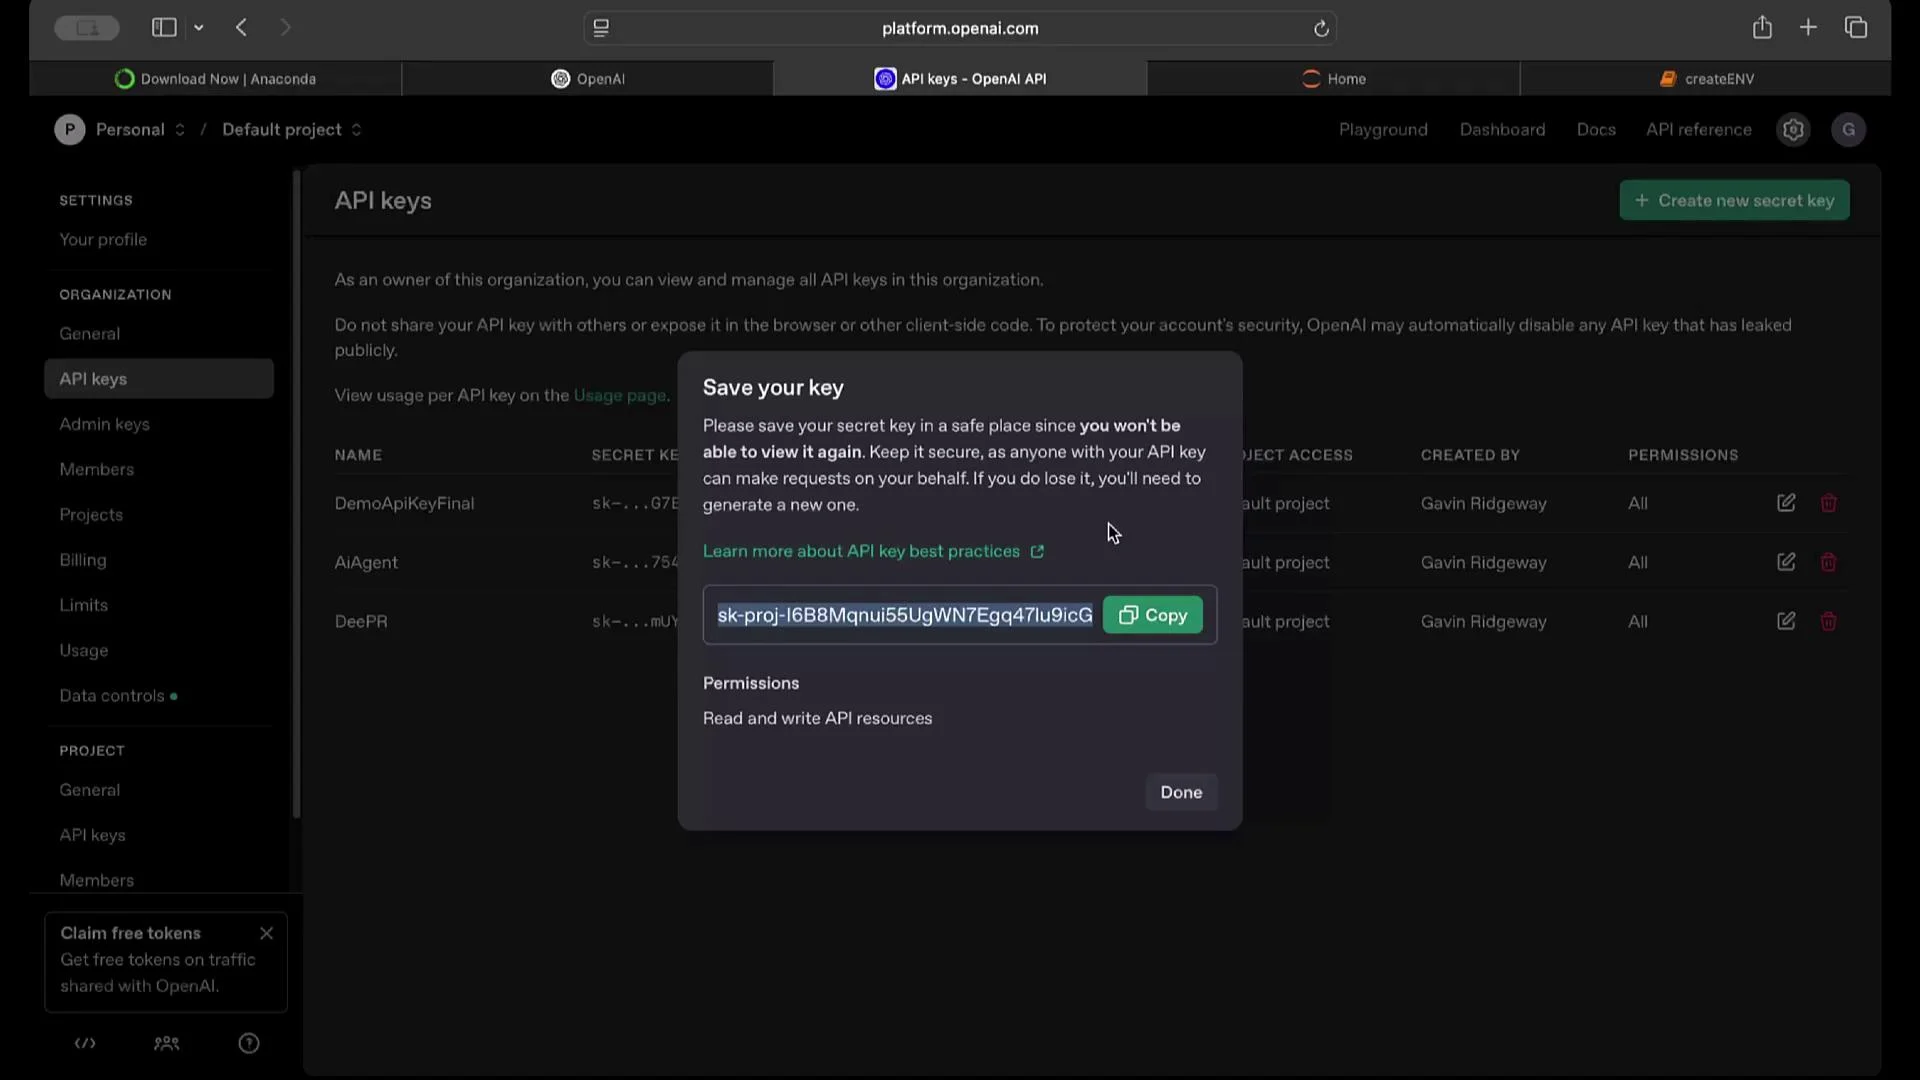The image size is (1920, 1080).
Task: Open project API keys
Action: click(92, 835)
